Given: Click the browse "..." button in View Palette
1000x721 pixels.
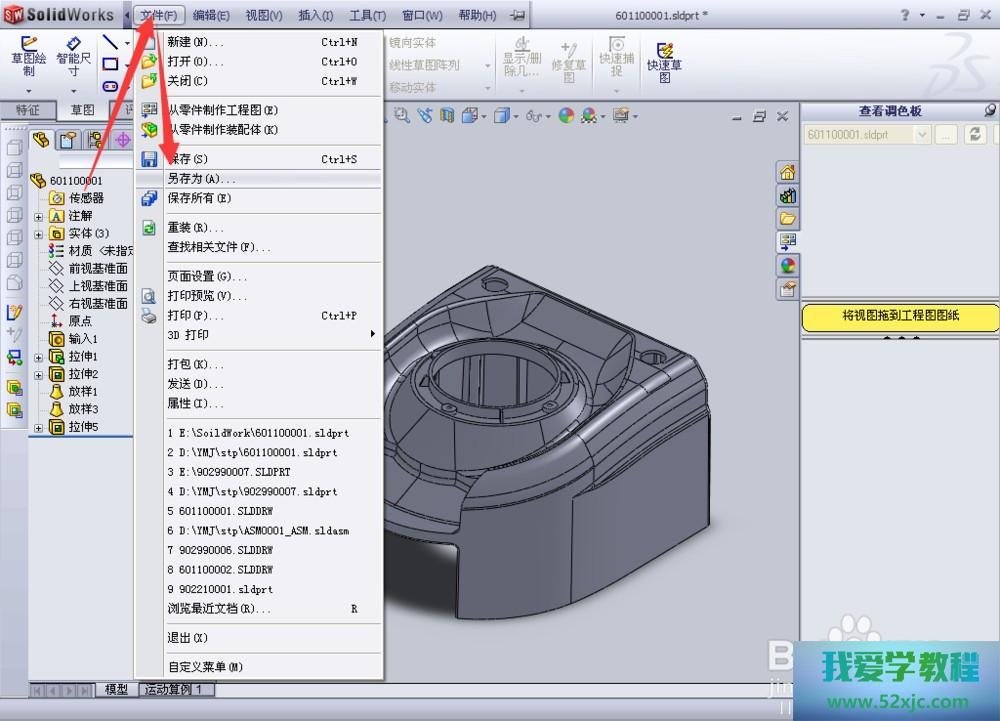Looking at the screenshot, I should [x=946, y=135].
